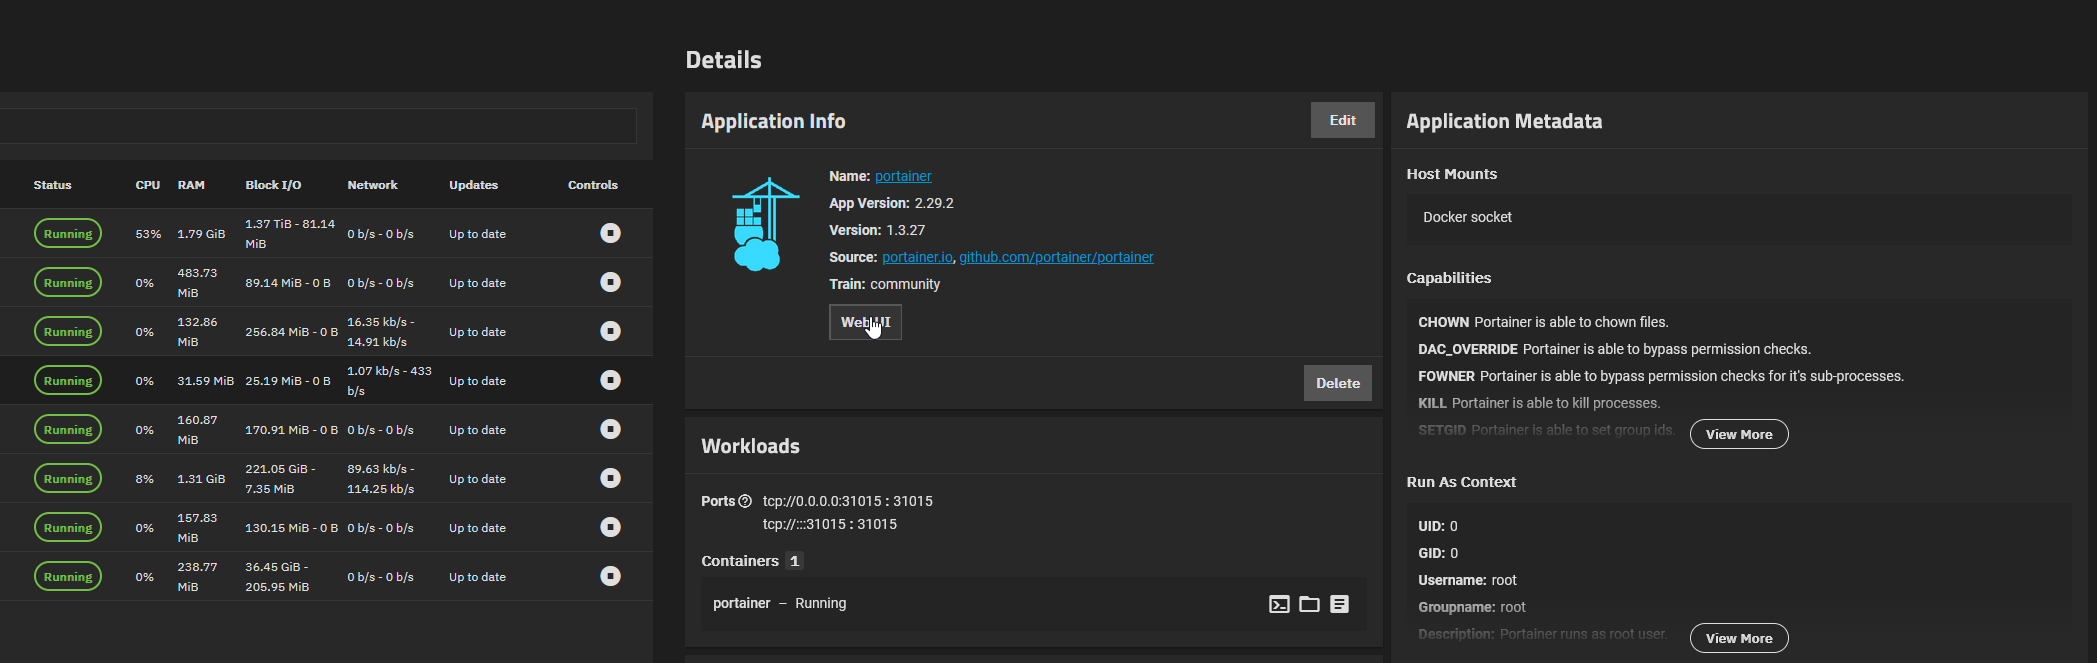This screenshot has width=2097, height=663.
Task: Click the Version 1.3.27 text
Action: click(x=877, y=230)
